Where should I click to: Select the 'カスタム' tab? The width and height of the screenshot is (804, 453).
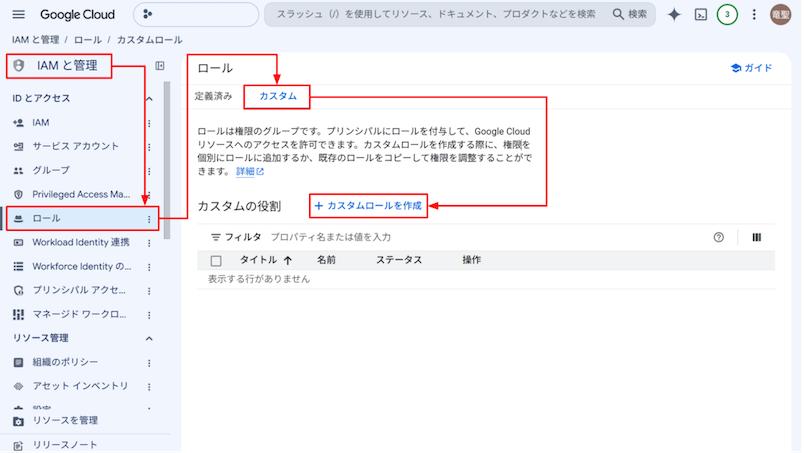(x=277, y=96)
